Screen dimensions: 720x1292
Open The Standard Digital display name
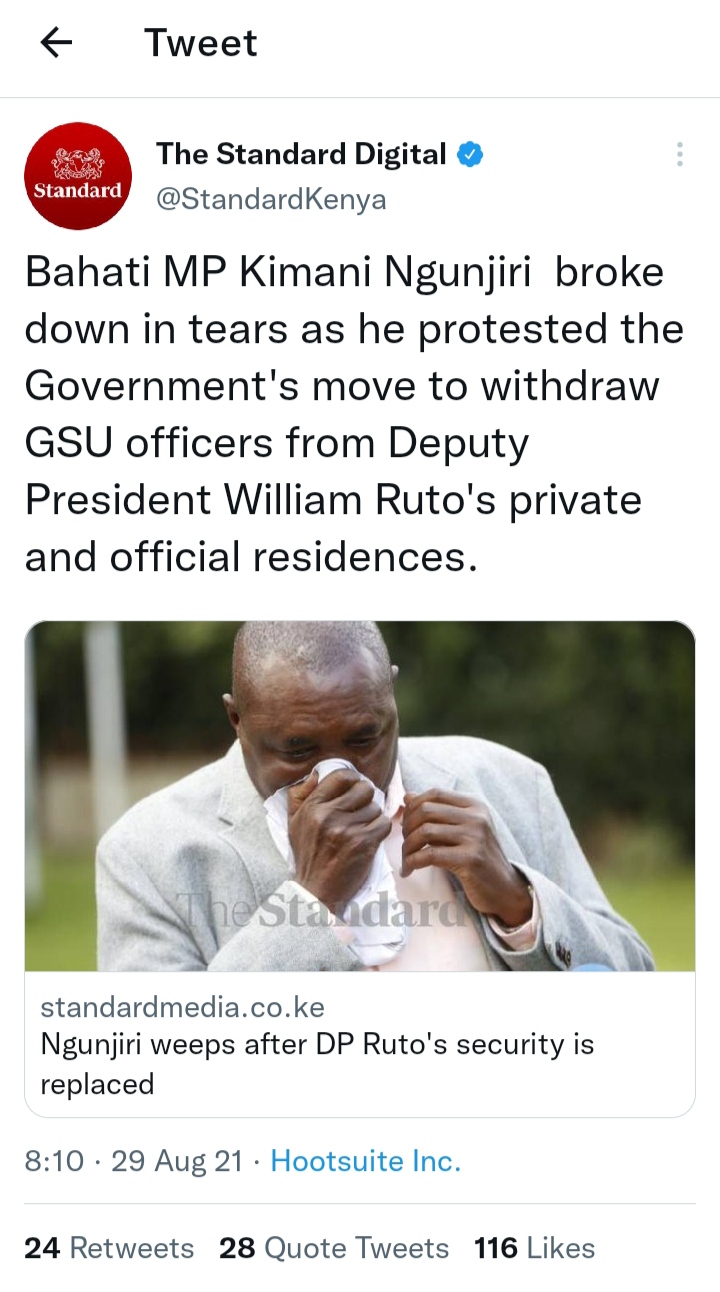[301, 154]
